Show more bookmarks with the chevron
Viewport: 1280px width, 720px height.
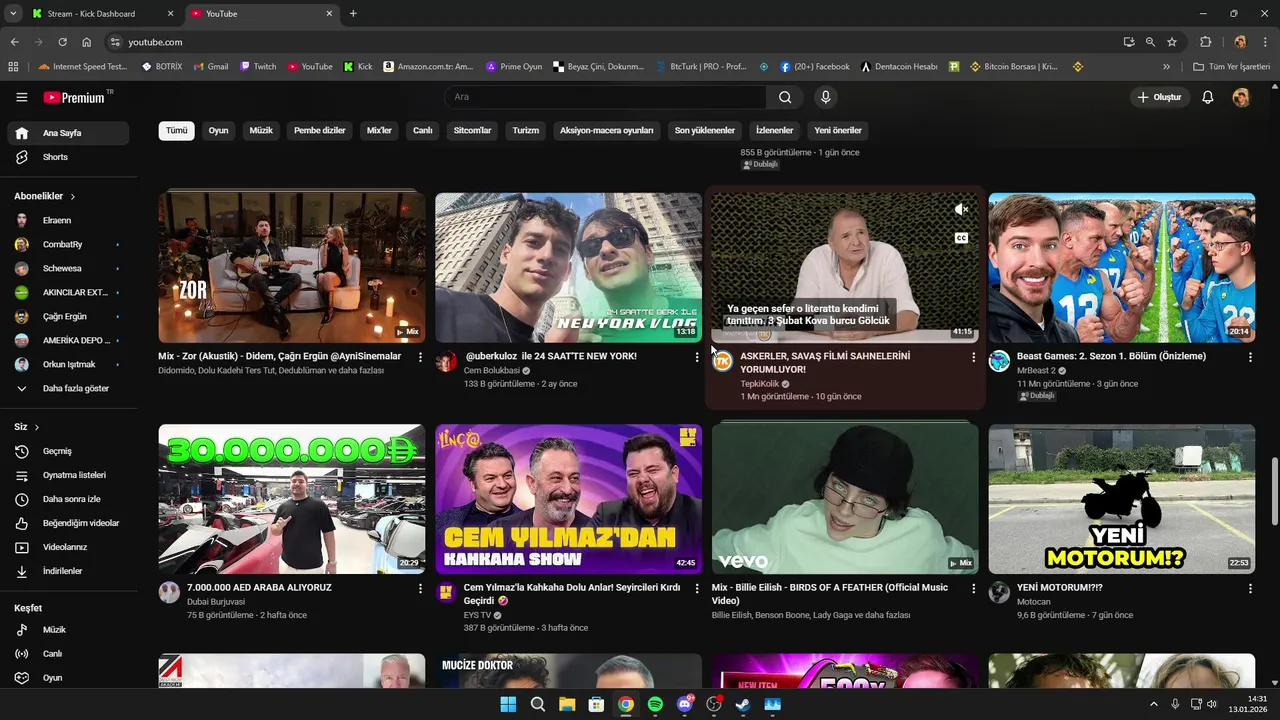tap(1166, 67)
